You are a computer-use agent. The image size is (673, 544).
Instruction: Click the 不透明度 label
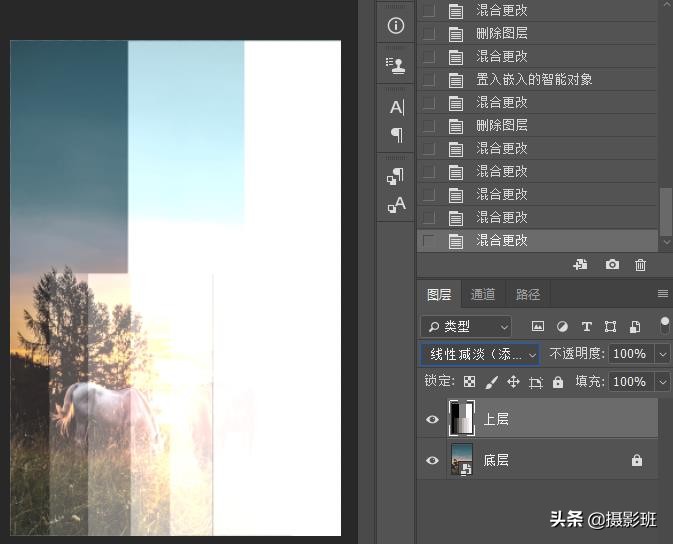pos(577,354)
